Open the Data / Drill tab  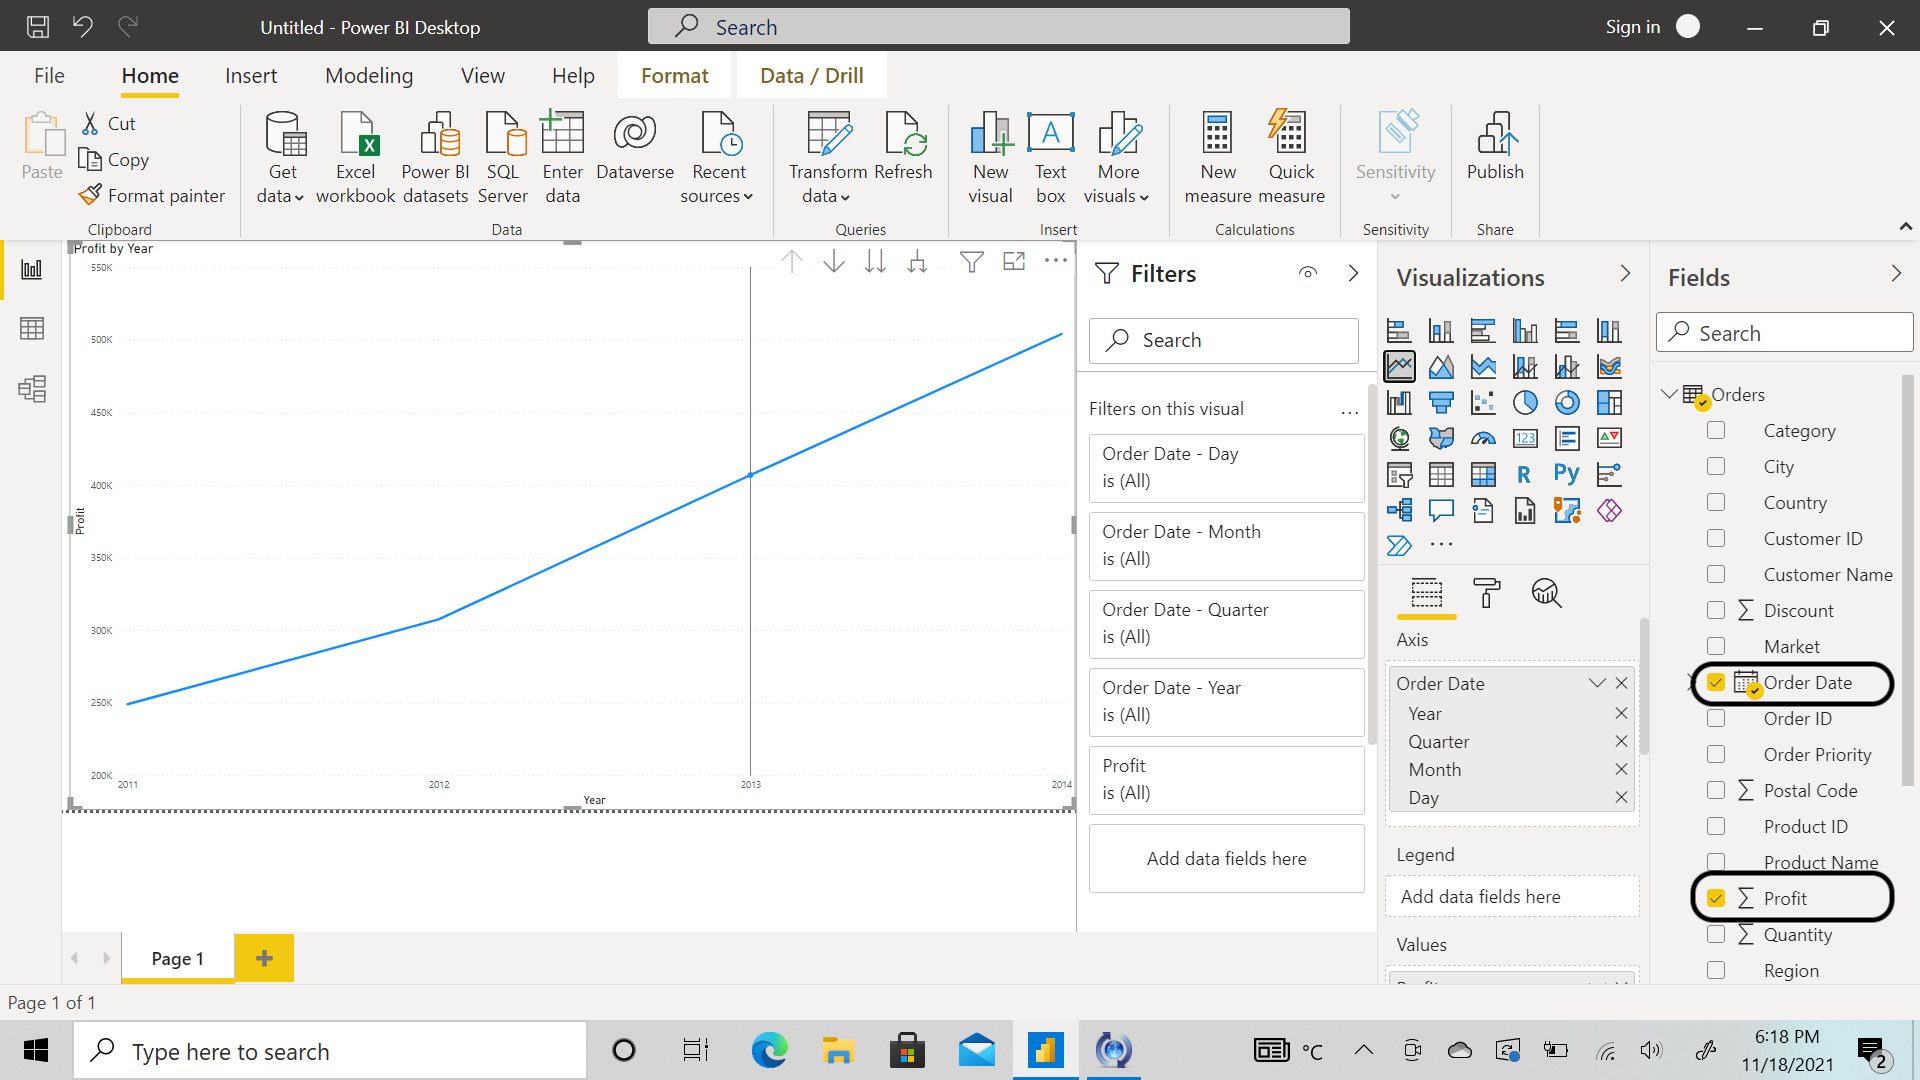click(x=810, y=75)
